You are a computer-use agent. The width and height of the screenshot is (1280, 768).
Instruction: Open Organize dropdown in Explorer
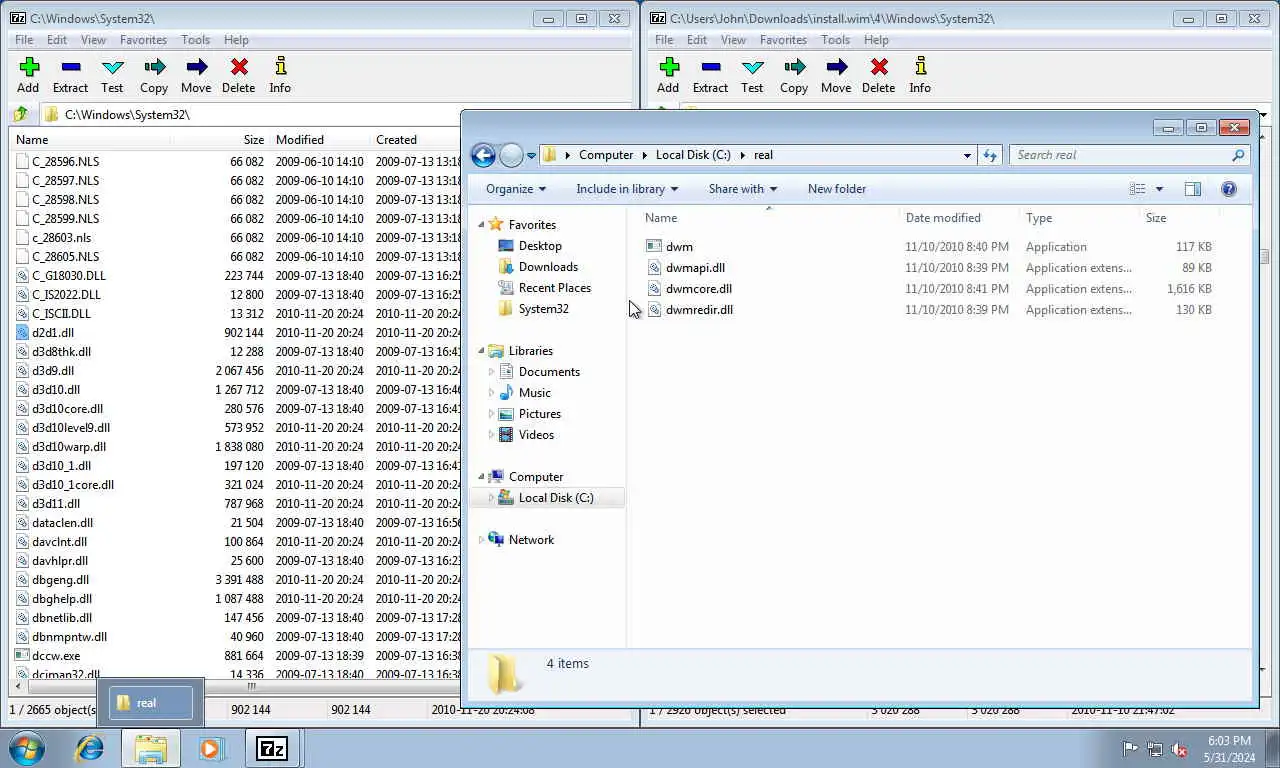[516, 189]
